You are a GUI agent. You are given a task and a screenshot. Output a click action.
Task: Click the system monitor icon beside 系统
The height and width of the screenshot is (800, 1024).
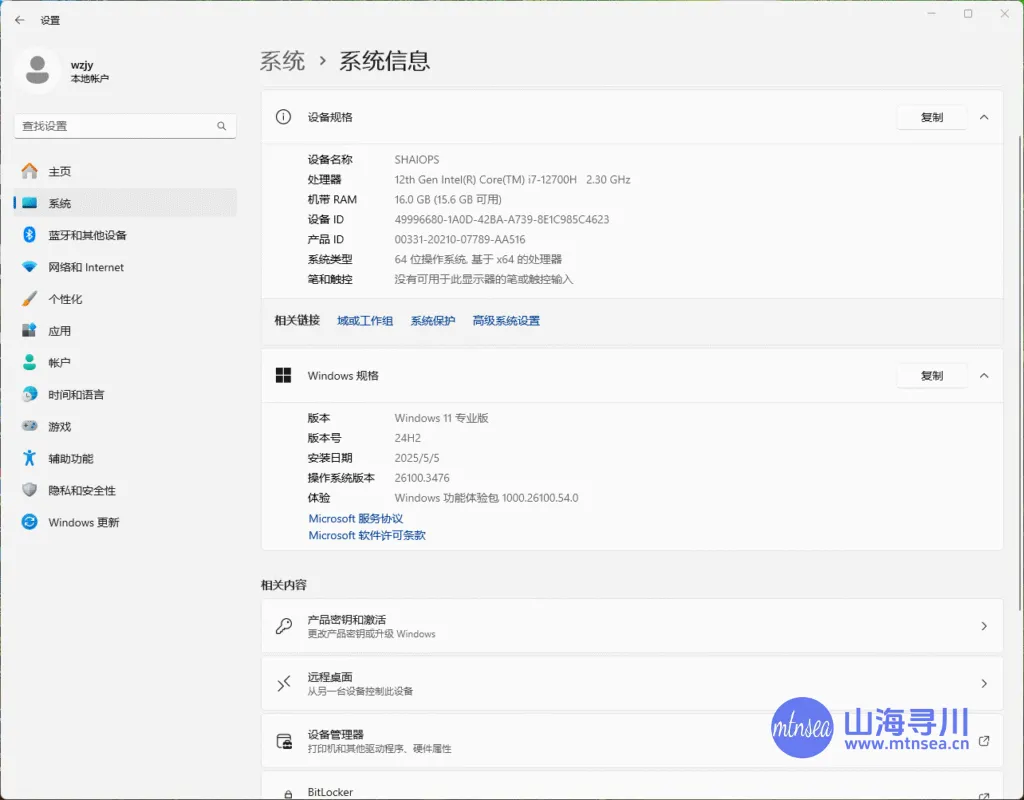point(29,203)
